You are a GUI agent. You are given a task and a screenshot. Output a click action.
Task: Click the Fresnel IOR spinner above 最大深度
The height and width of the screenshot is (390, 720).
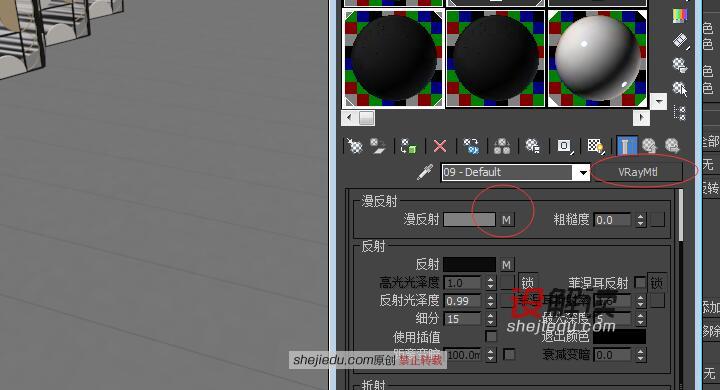(641, 301)
